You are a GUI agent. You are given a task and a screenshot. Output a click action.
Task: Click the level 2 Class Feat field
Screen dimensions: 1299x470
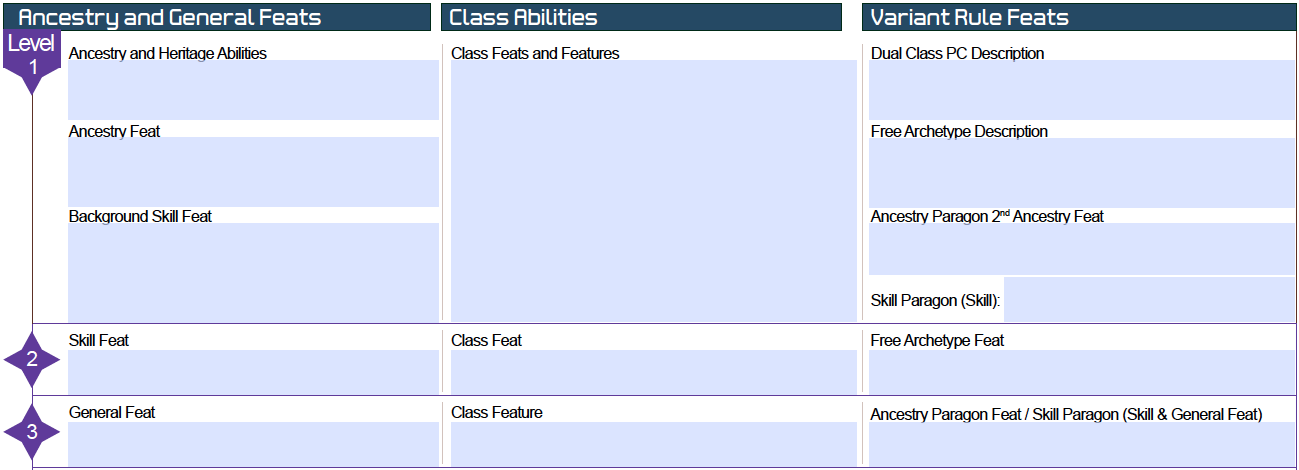[x=654, y=371]
